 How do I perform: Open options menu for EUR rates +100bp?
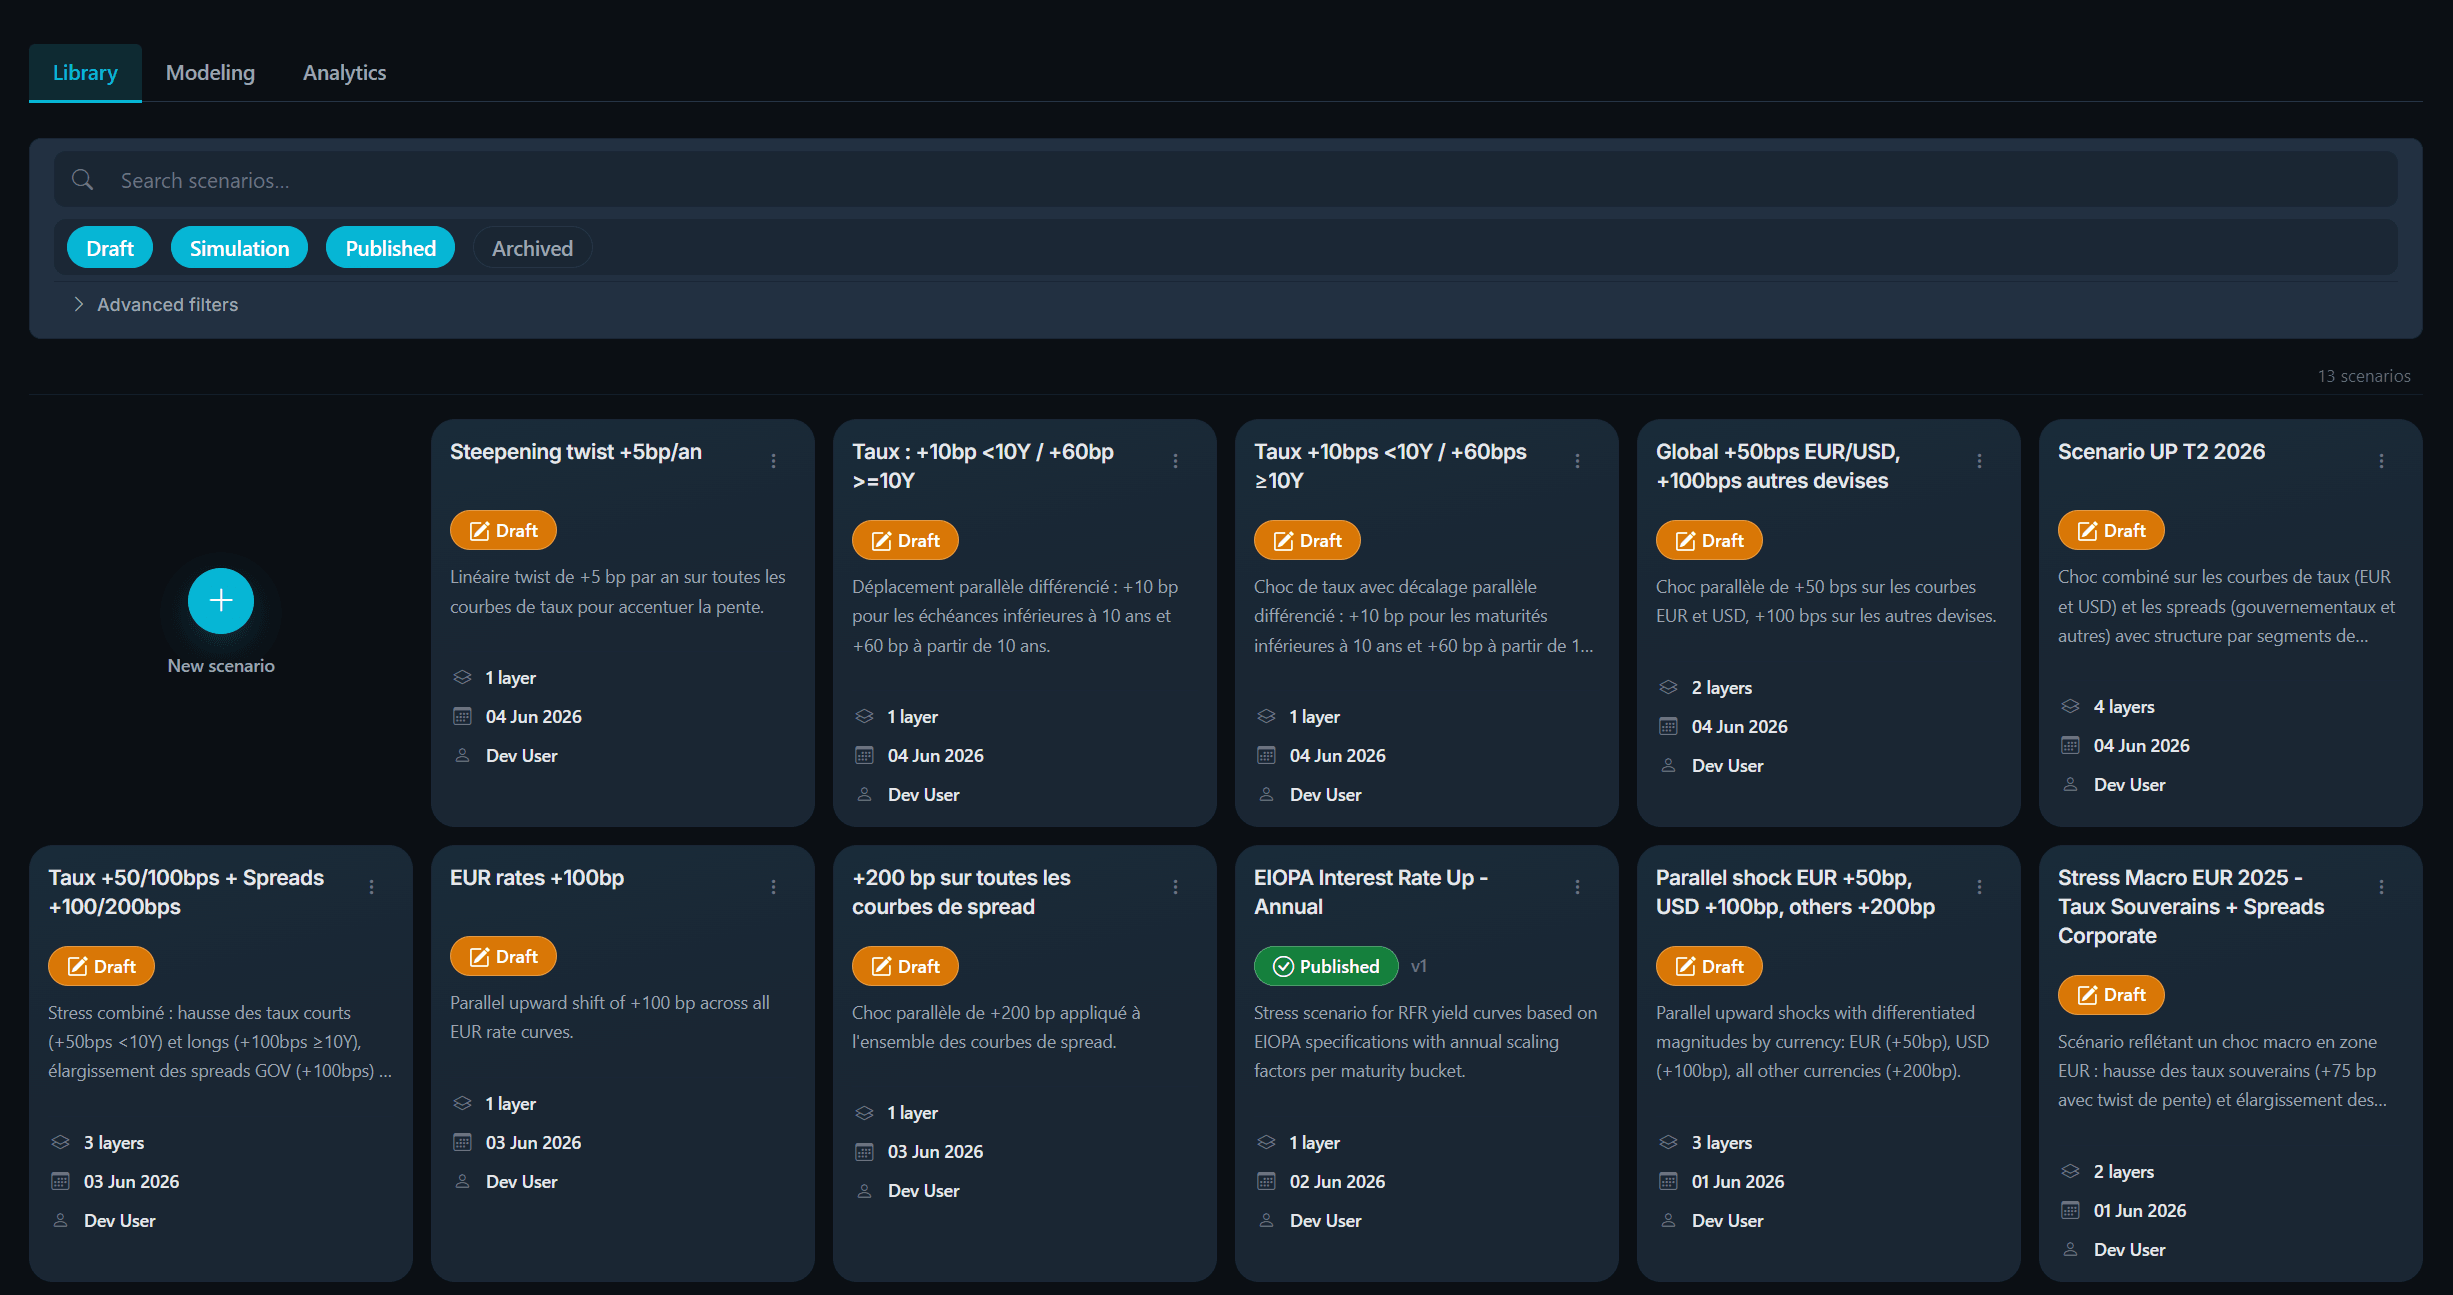pos(773,887)
